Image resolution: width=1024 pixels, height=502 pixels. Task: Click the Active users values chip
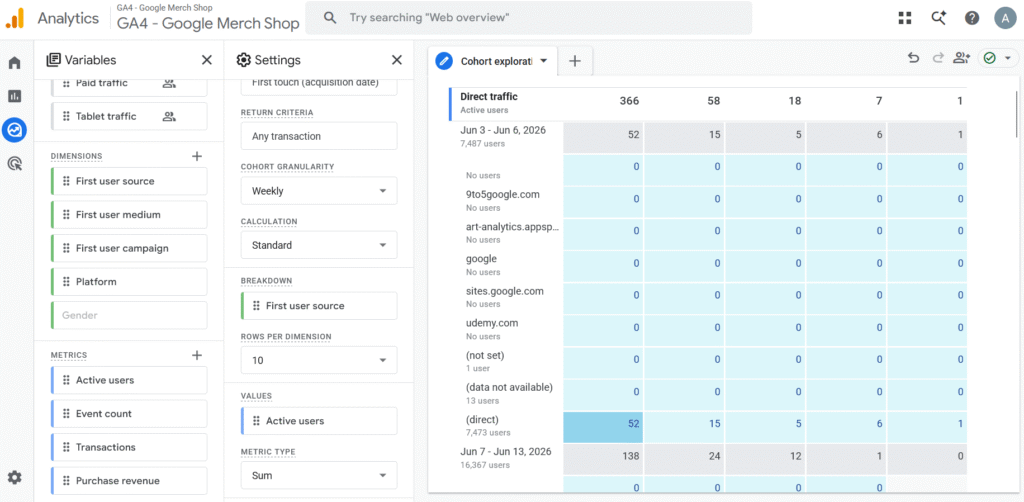(319, 421)
